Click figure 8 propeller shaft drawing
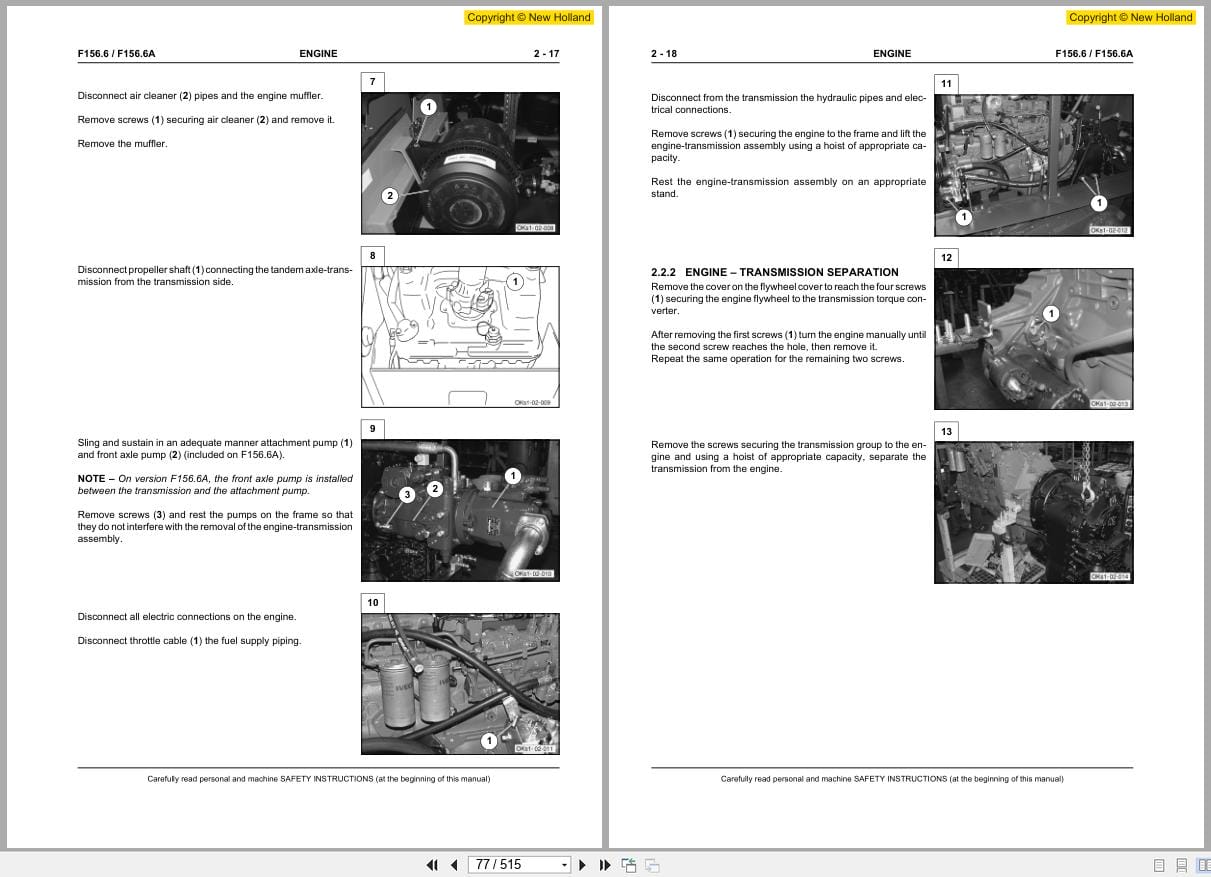This screenshot has width=1211, height=877. [x=460, y=337]
